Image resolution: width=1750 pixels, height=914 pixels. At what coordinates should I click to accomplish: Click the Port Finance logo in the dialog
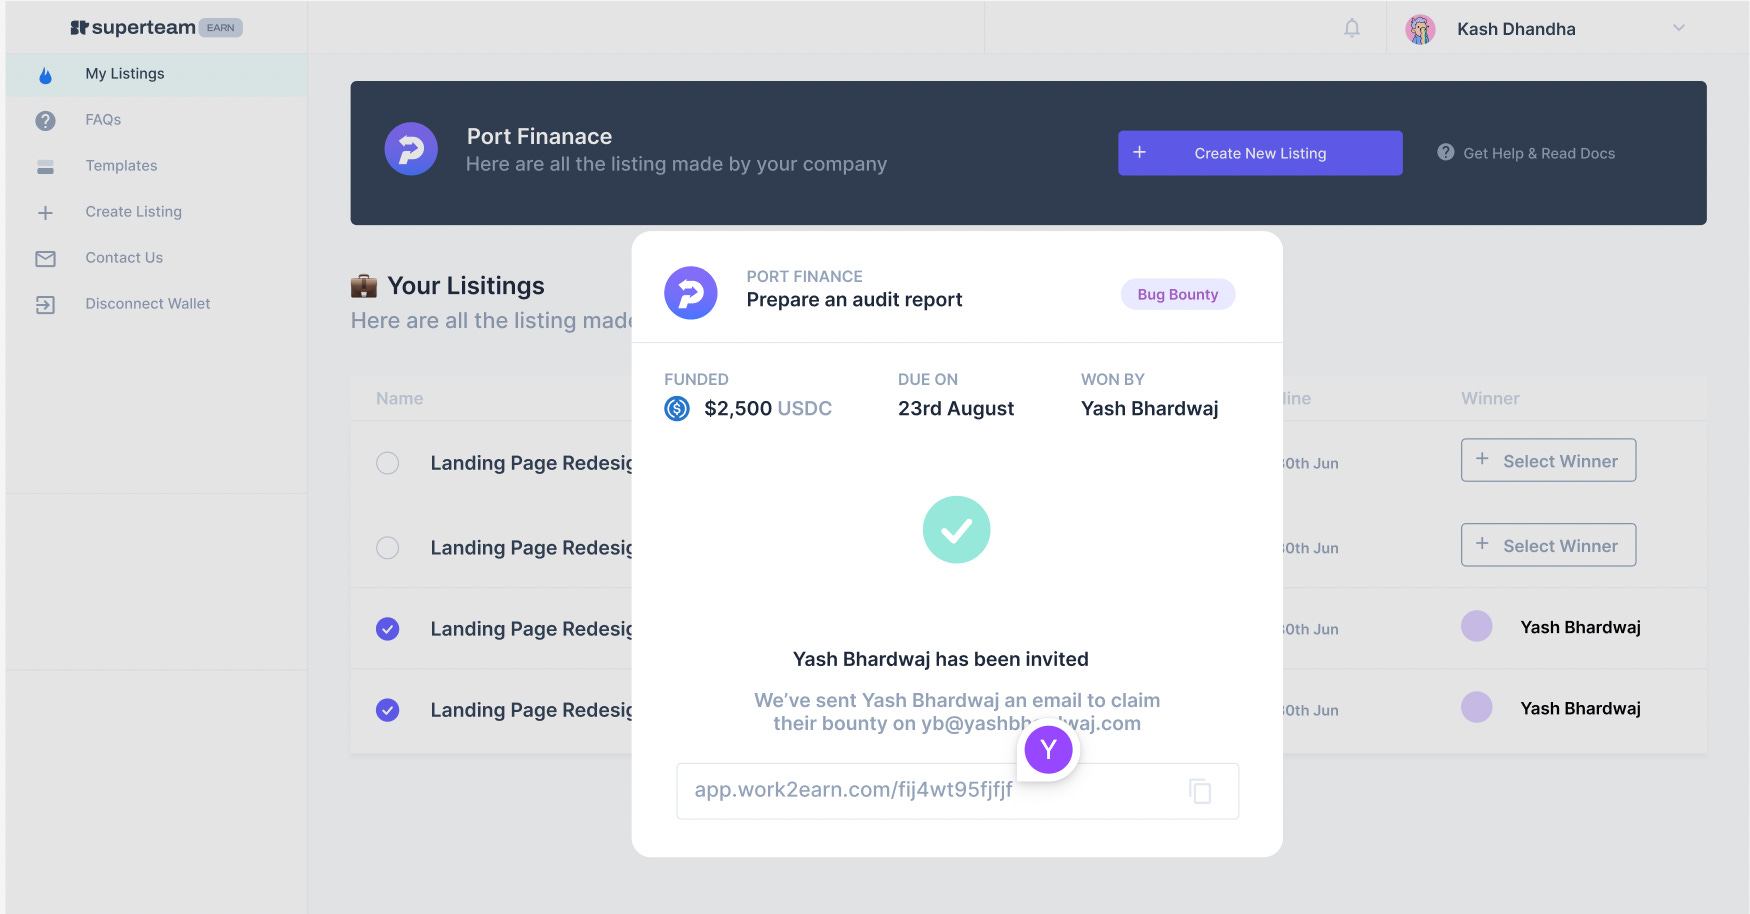[690, 292]
